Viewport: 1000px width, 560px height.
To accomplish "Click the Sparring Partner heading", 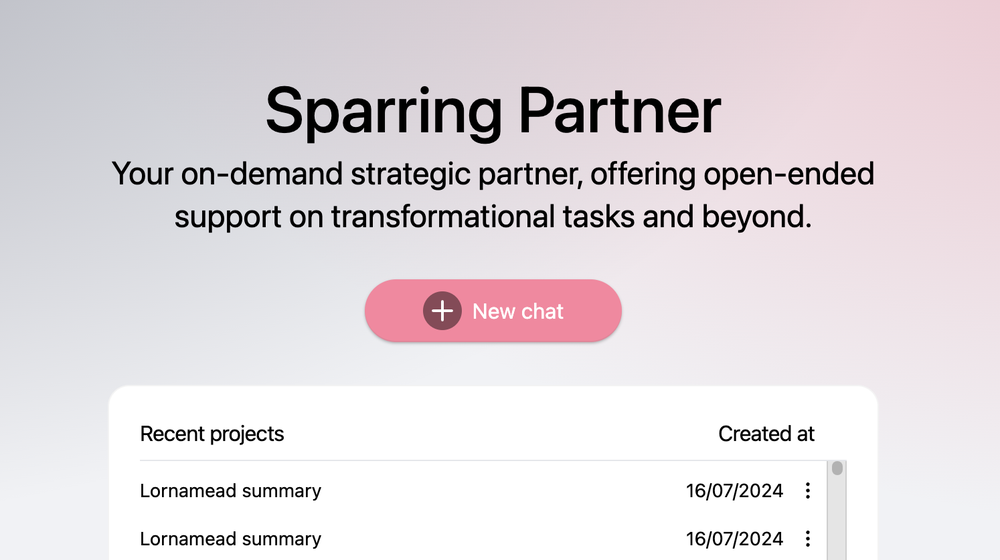I will coord(493,110).
